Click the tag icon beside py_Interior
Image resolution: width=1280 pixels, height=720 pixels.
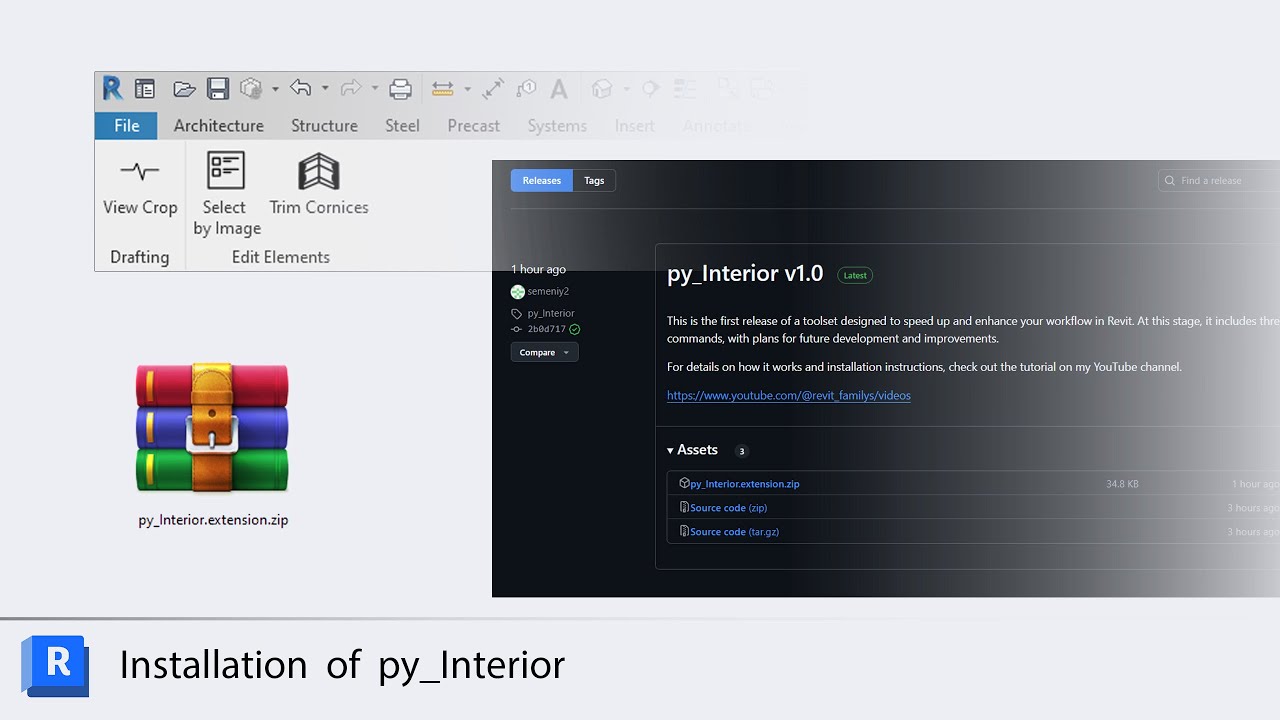(x=516, y=313)
